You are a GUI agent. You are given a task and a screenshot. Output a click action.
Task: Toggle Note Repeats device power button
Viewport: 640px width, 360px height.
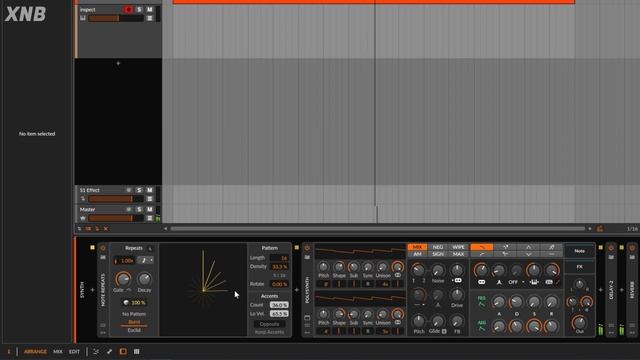click(103, 248)
